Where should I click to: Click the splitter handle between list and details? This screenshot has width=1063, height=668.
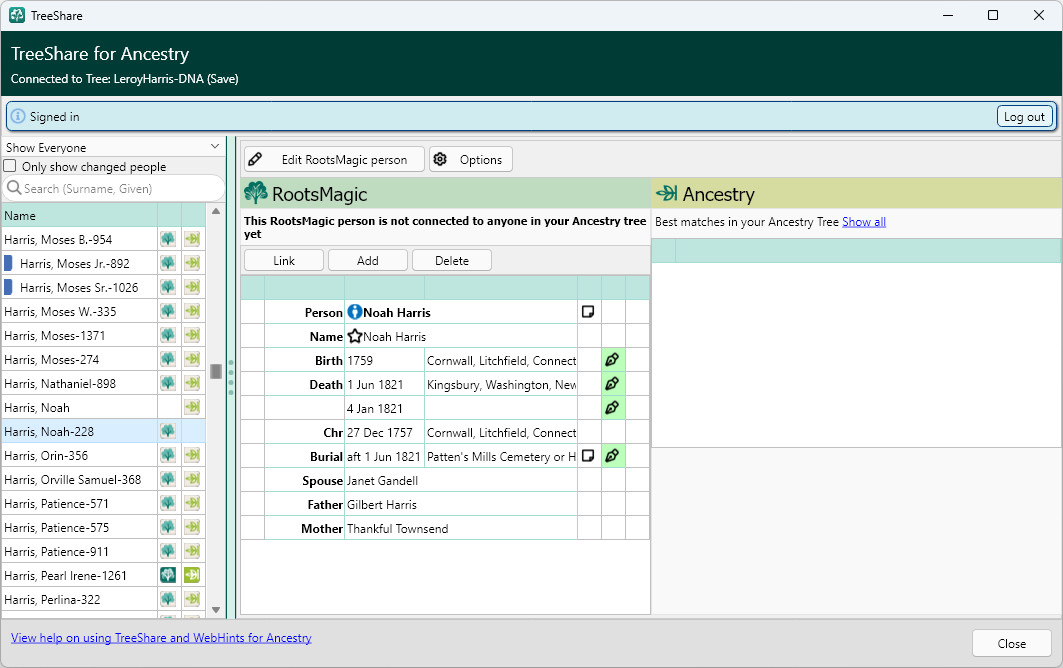point(231,377)
